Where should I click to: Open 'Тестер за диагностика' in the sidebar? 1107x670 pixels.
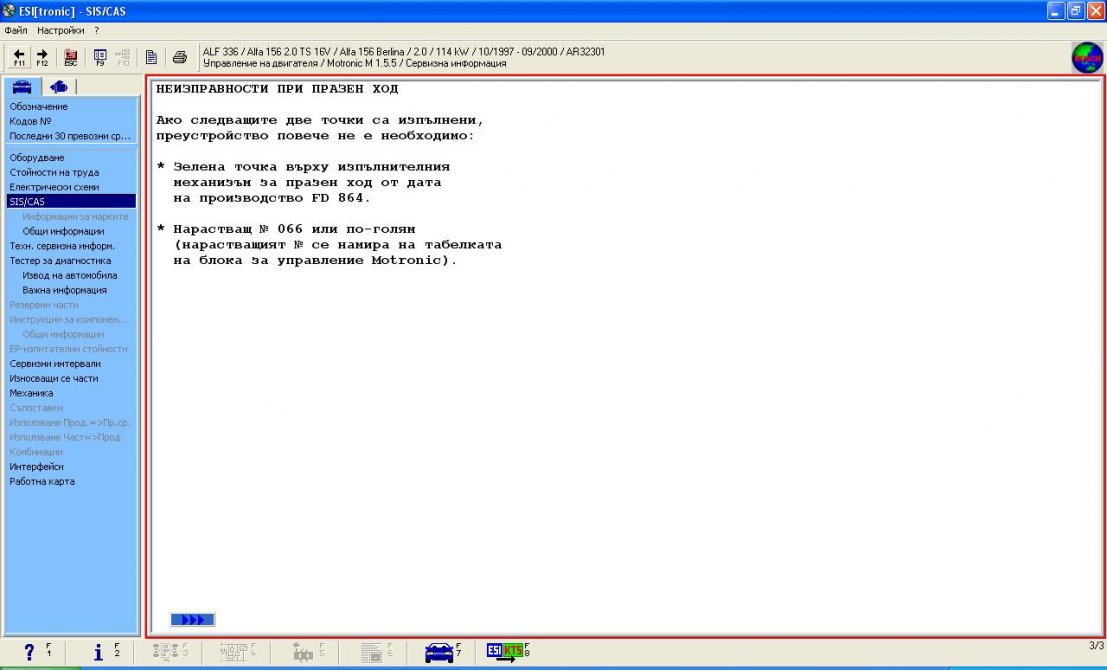(60, 261)
